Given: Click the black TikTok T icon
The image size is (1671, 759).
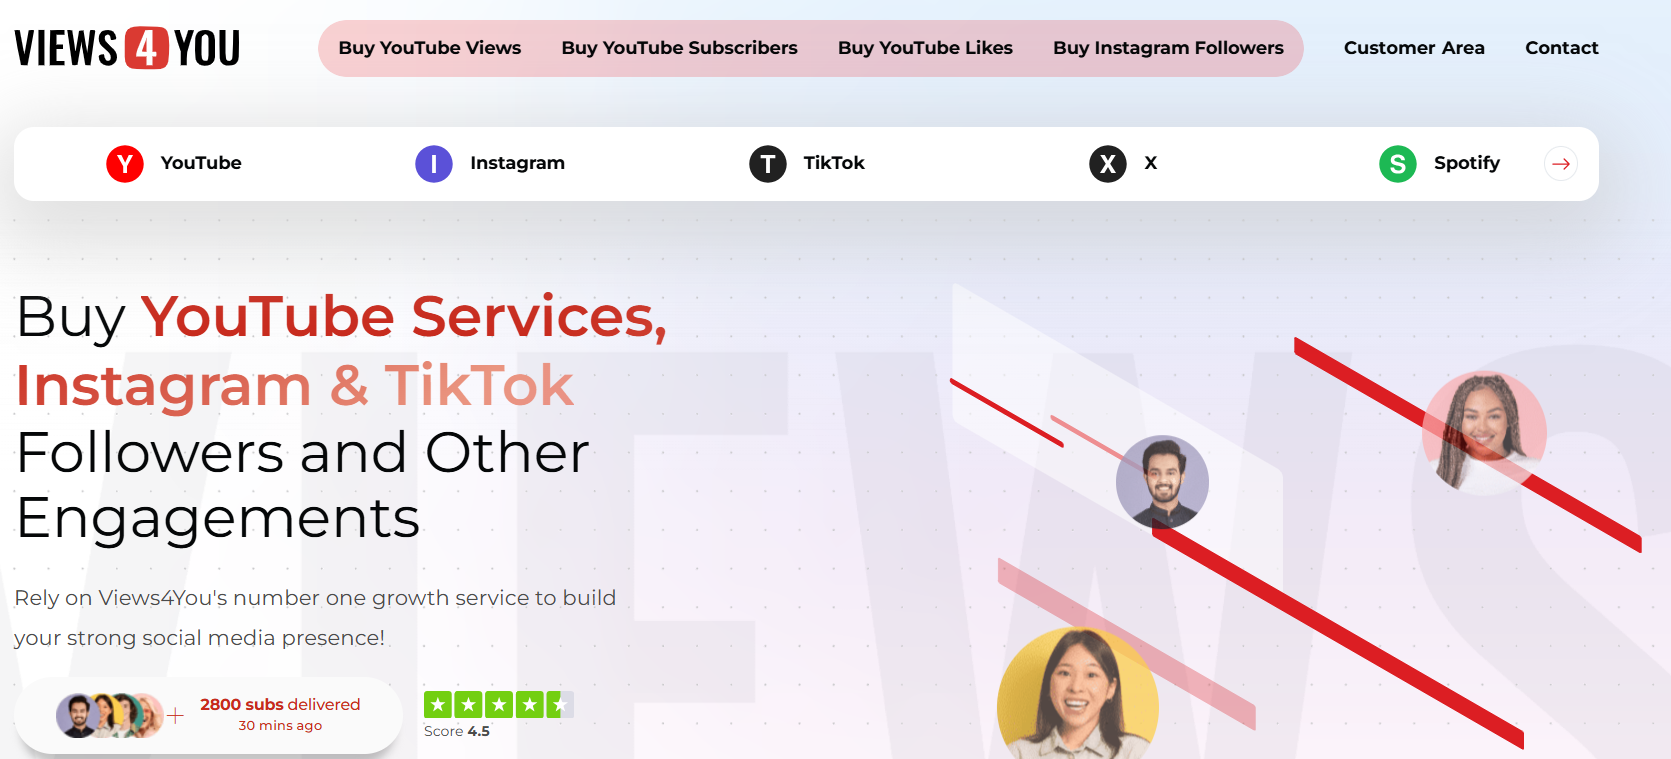Looking at the screenshot, I should tap(768, 163).
